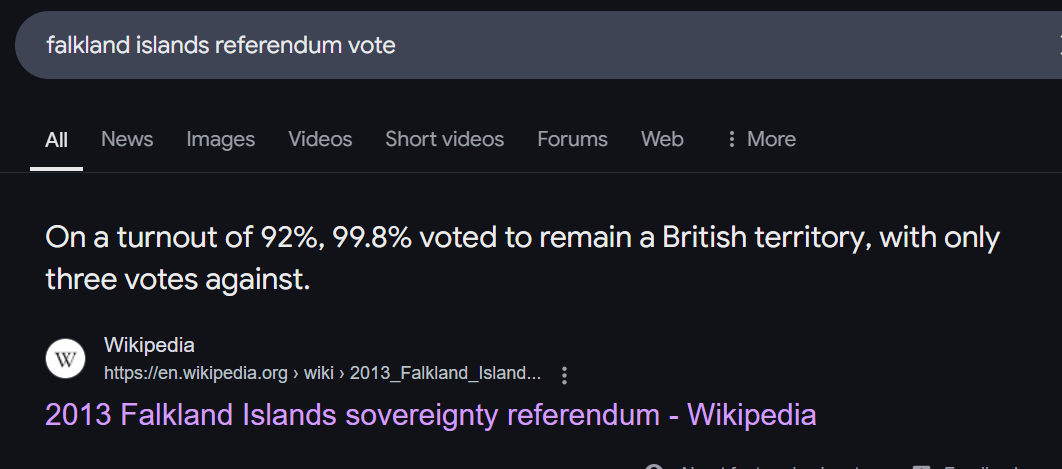Show the Short videos results
The width and height of the screenshot is (1062, 469).
444,139
